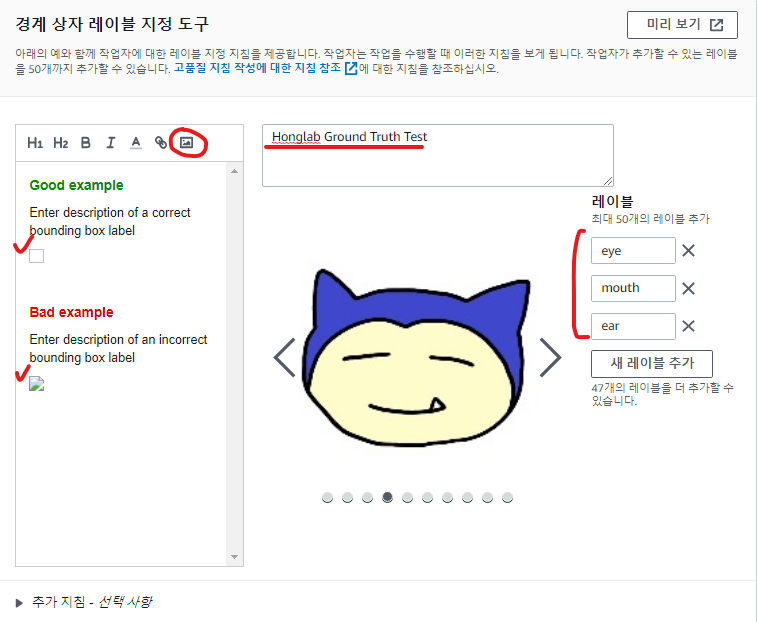The image size is (757, 622).
Task: Insert an image using the picture icon
Action: pos(186,142)
